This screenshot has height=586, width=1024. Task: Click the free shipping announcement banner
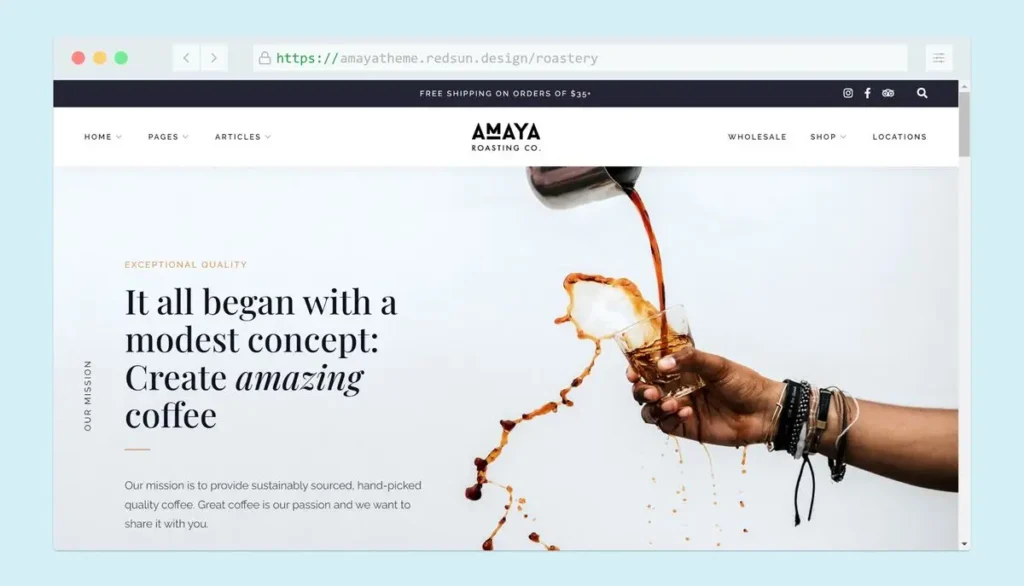[505, 93]
